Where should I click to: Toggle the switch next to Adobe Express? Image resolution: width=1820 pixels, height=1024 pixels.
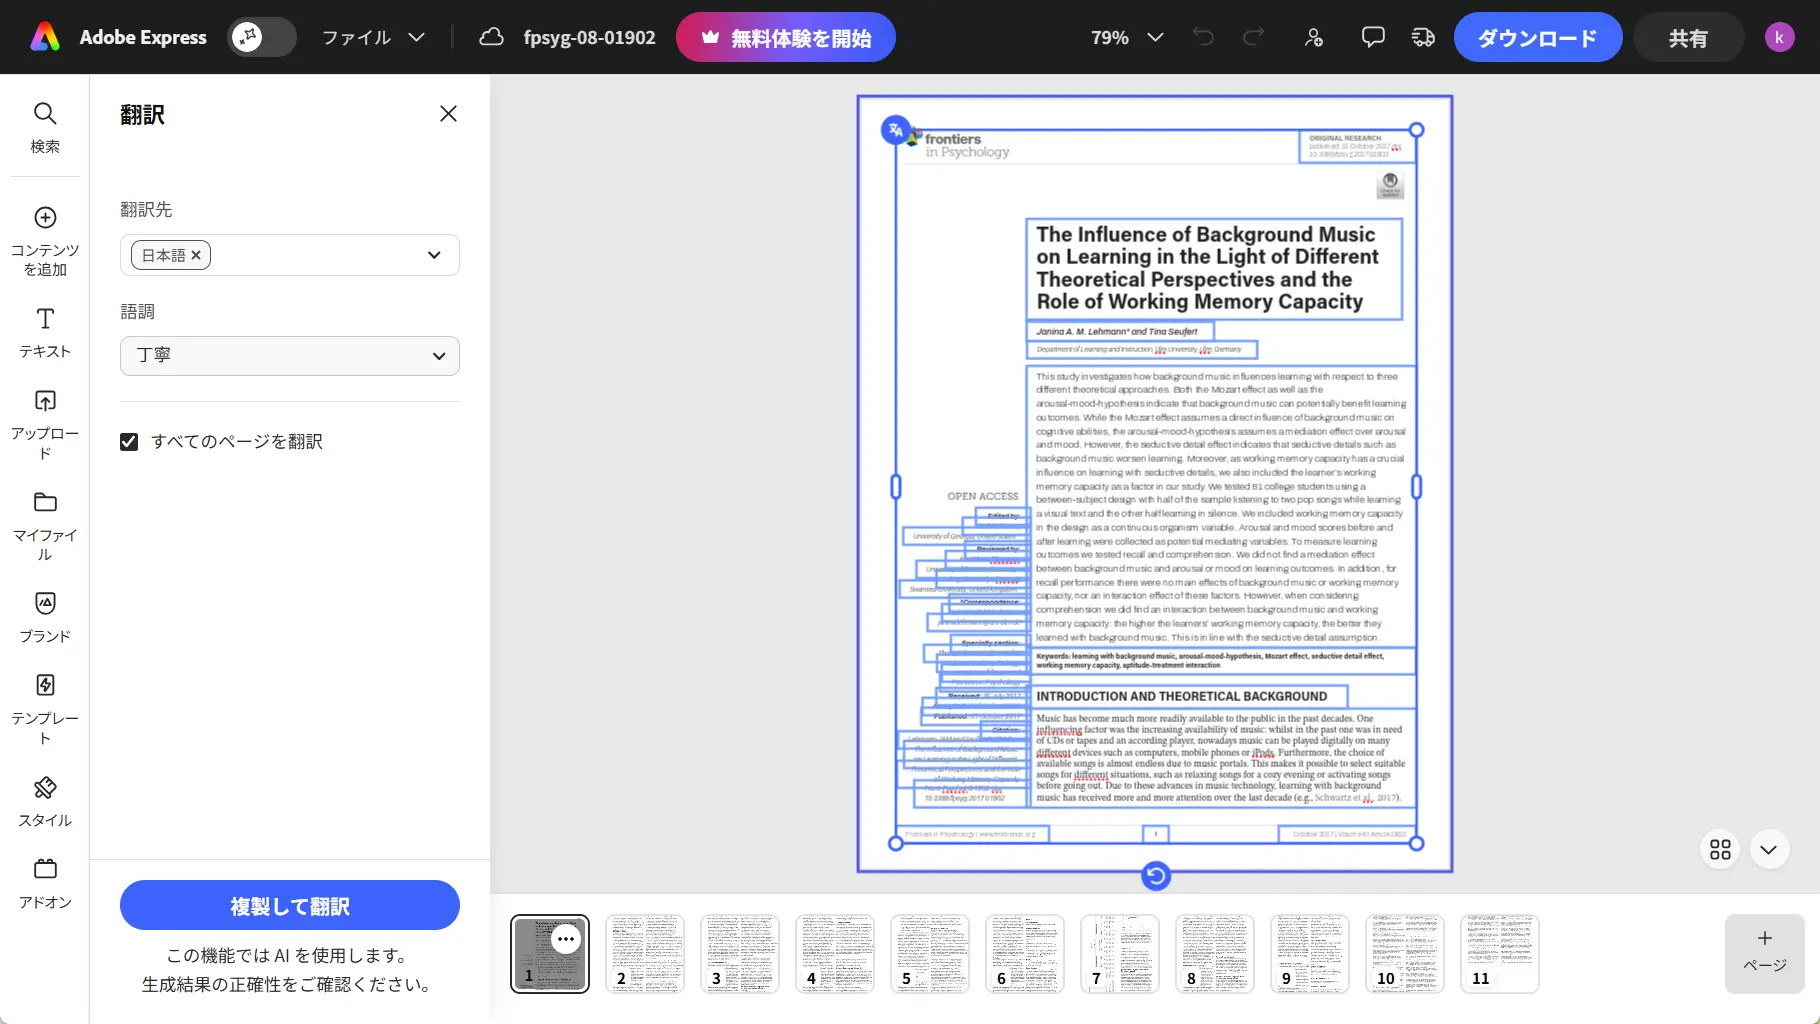tap(262, 37)
